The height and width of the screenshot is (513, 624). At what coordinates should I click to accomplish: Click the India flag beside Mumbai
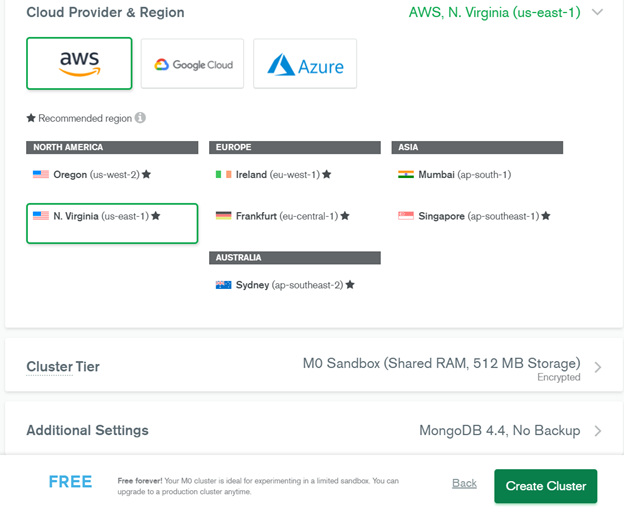click(406, 174)
